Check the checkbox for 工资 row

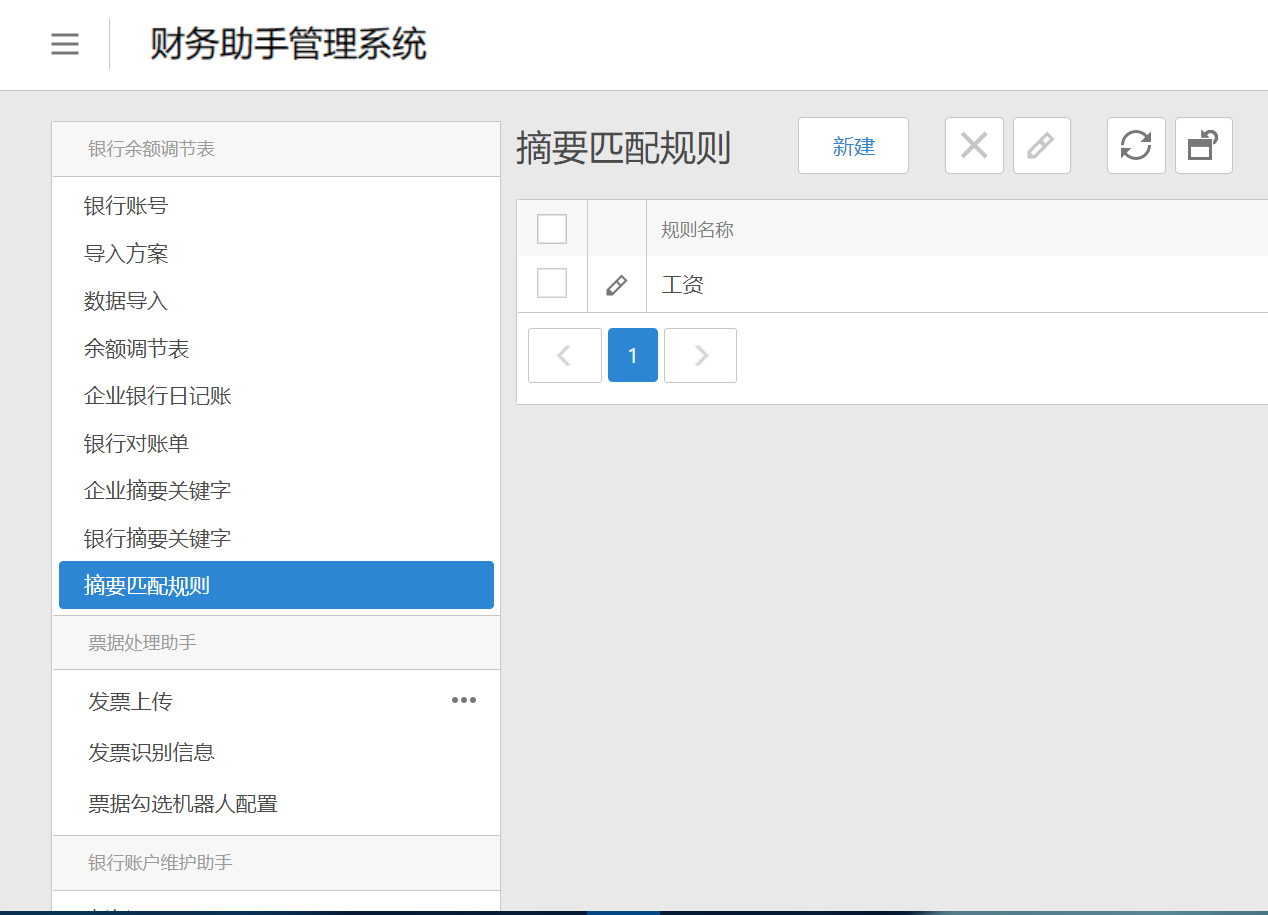(552, 284)
